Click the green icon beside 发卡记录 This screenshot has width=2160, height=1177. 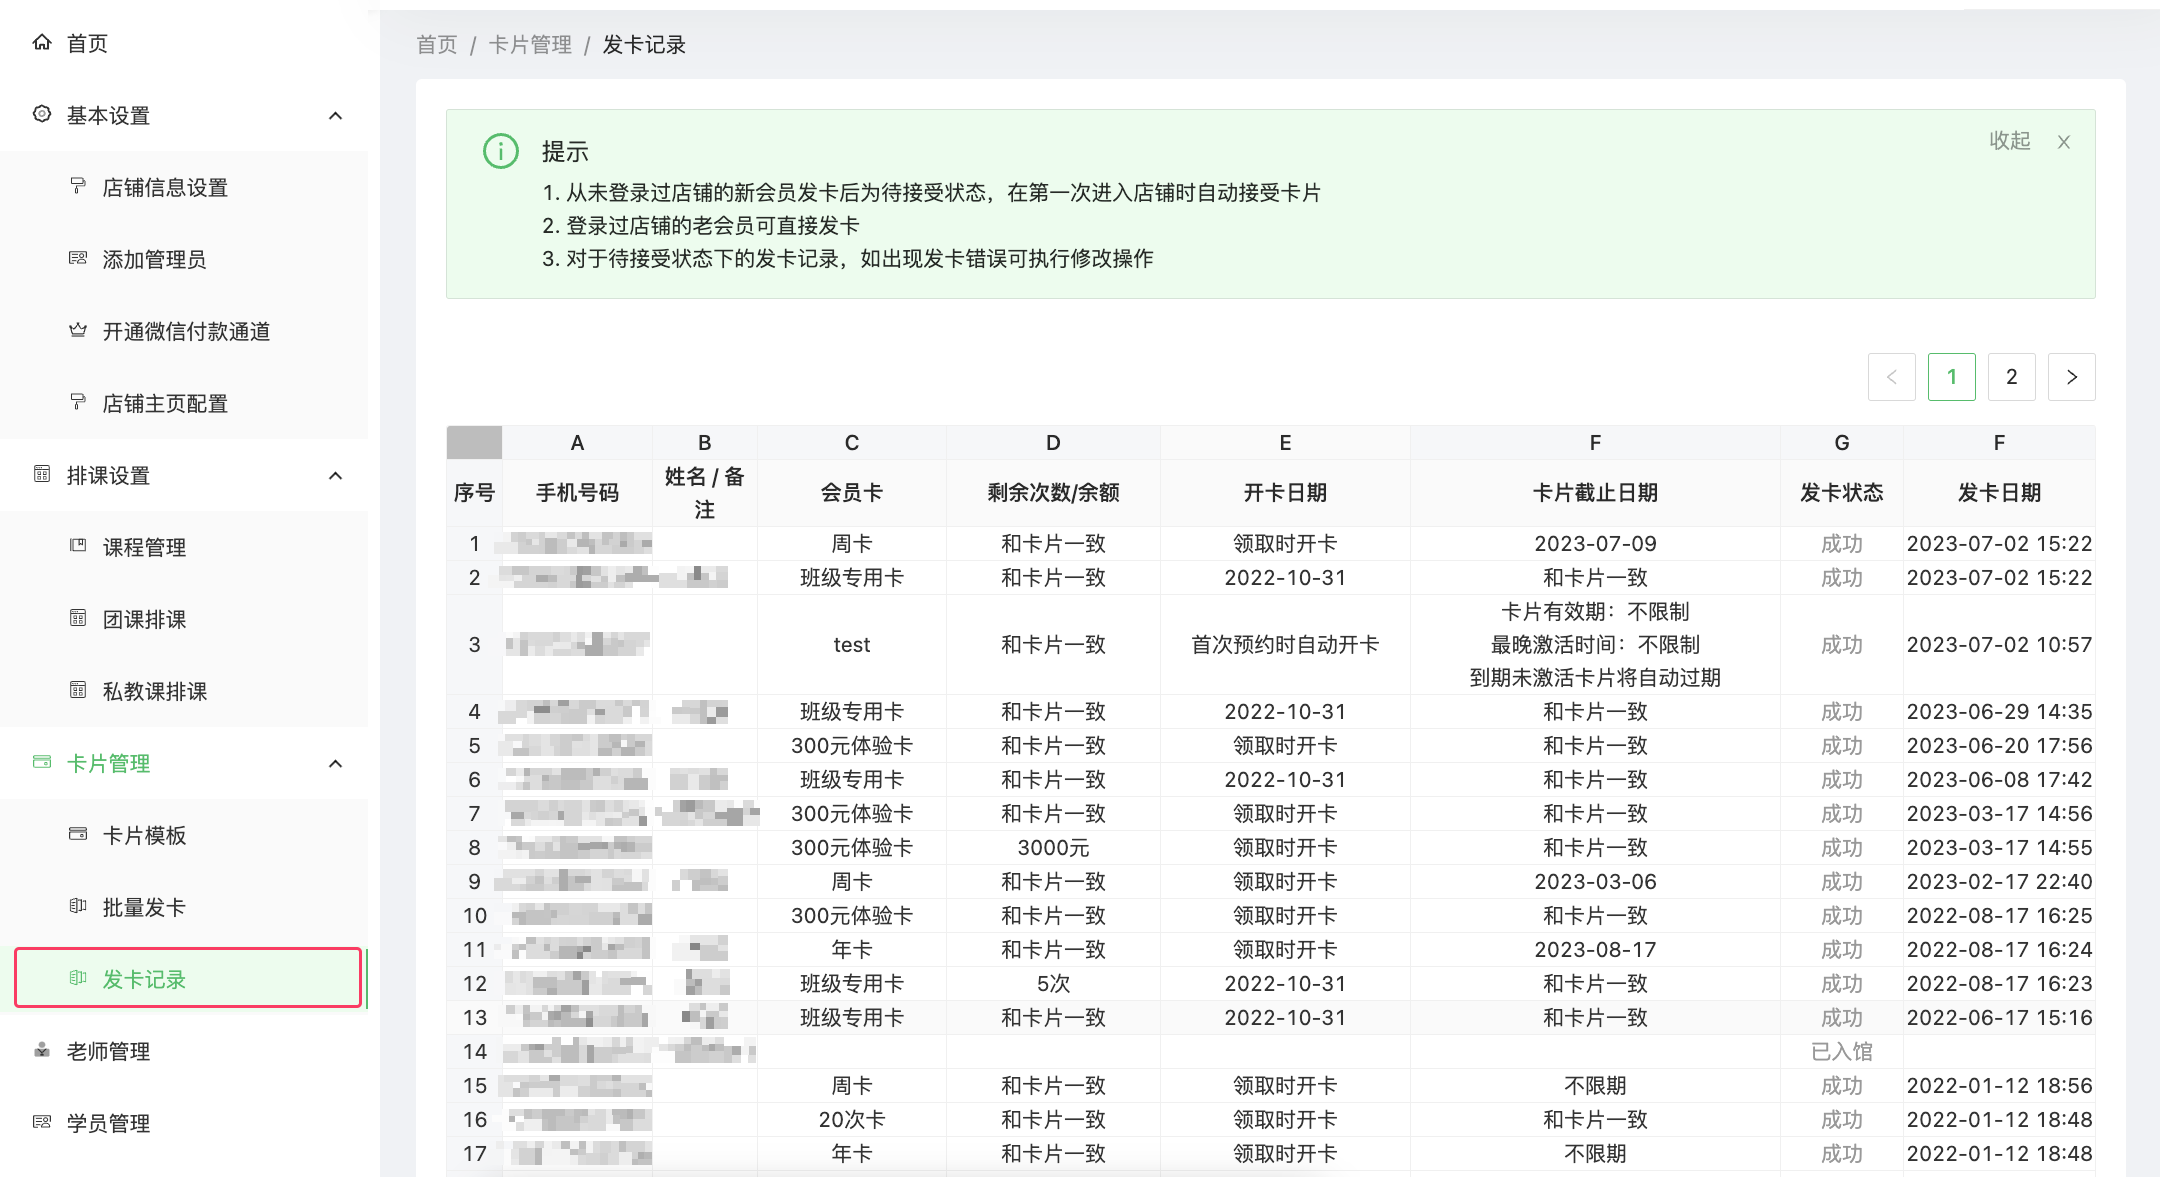pos(78,978)
